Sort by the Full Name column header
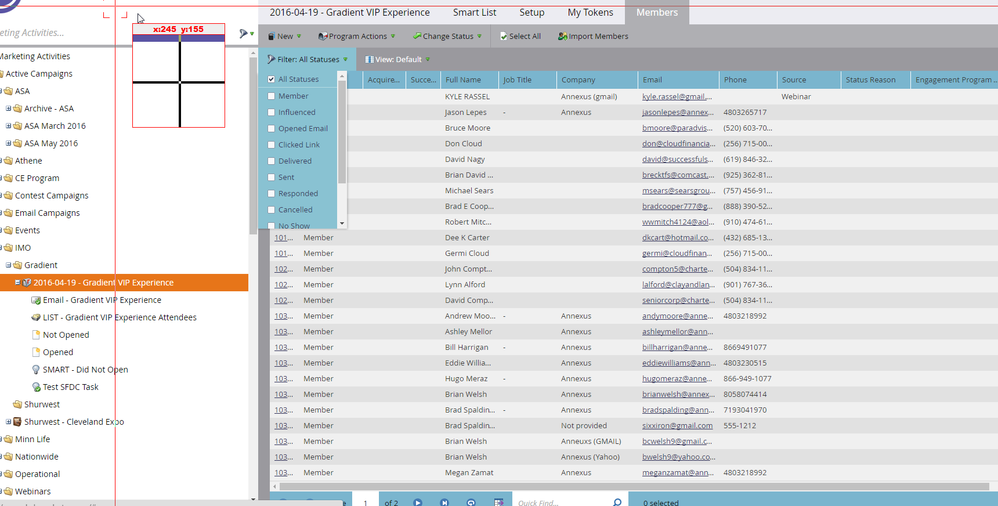The width and height of the screenshot is (998, 506). coord(463,80)
